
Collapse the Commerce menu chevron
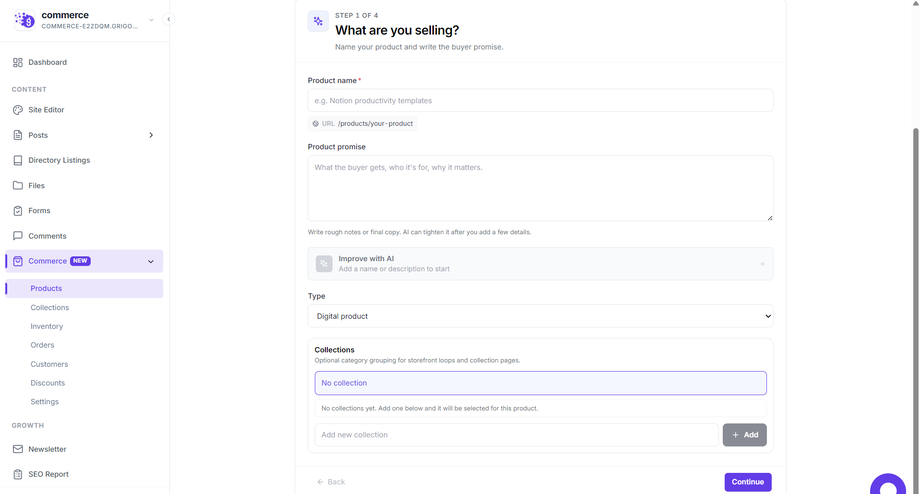151,261
